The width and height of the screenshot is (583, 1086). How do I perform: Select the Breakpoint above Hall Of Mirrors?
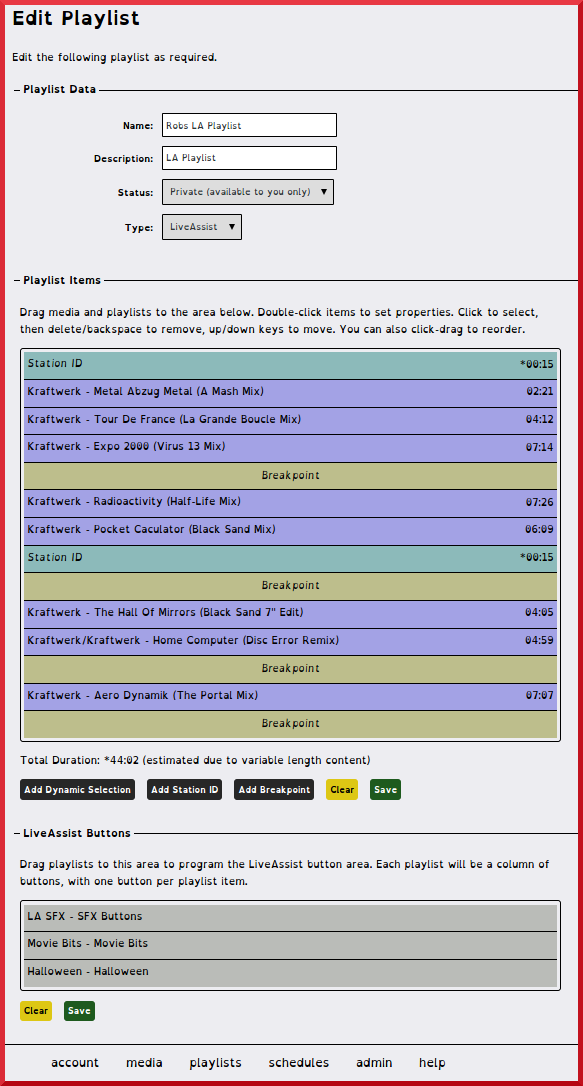click(291, 587)
